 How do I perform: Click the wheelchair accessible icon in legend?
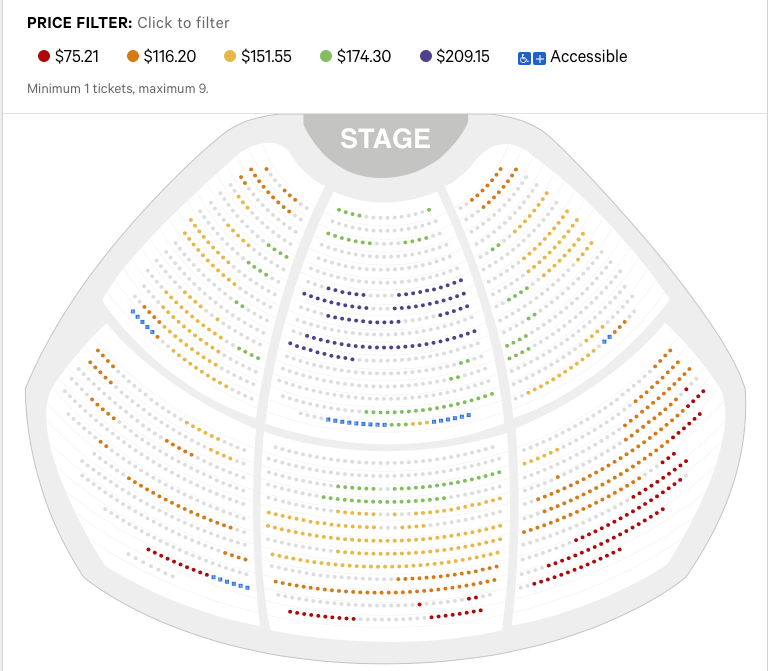(524, 58)
